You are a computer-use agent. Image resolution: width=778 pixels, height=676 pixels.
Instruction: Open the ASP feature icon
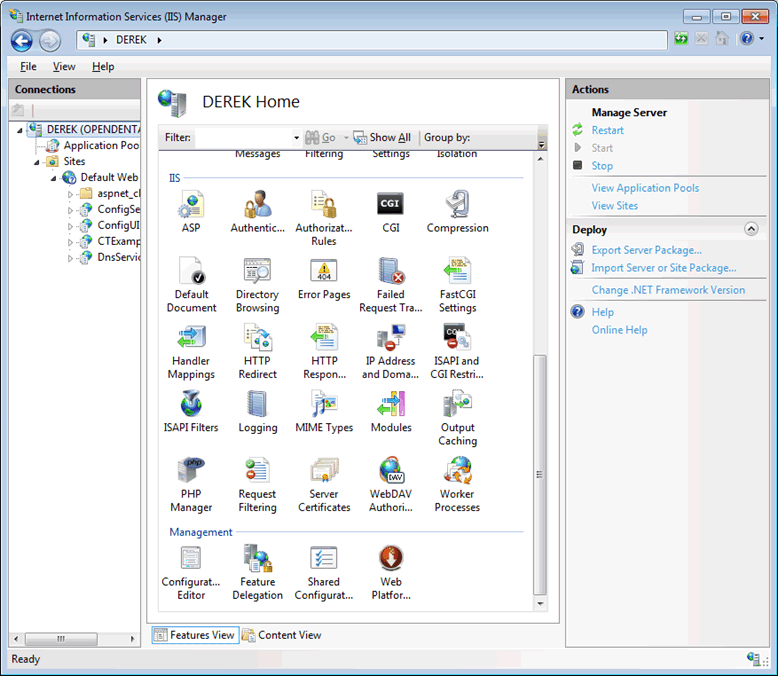pos(191,211)
